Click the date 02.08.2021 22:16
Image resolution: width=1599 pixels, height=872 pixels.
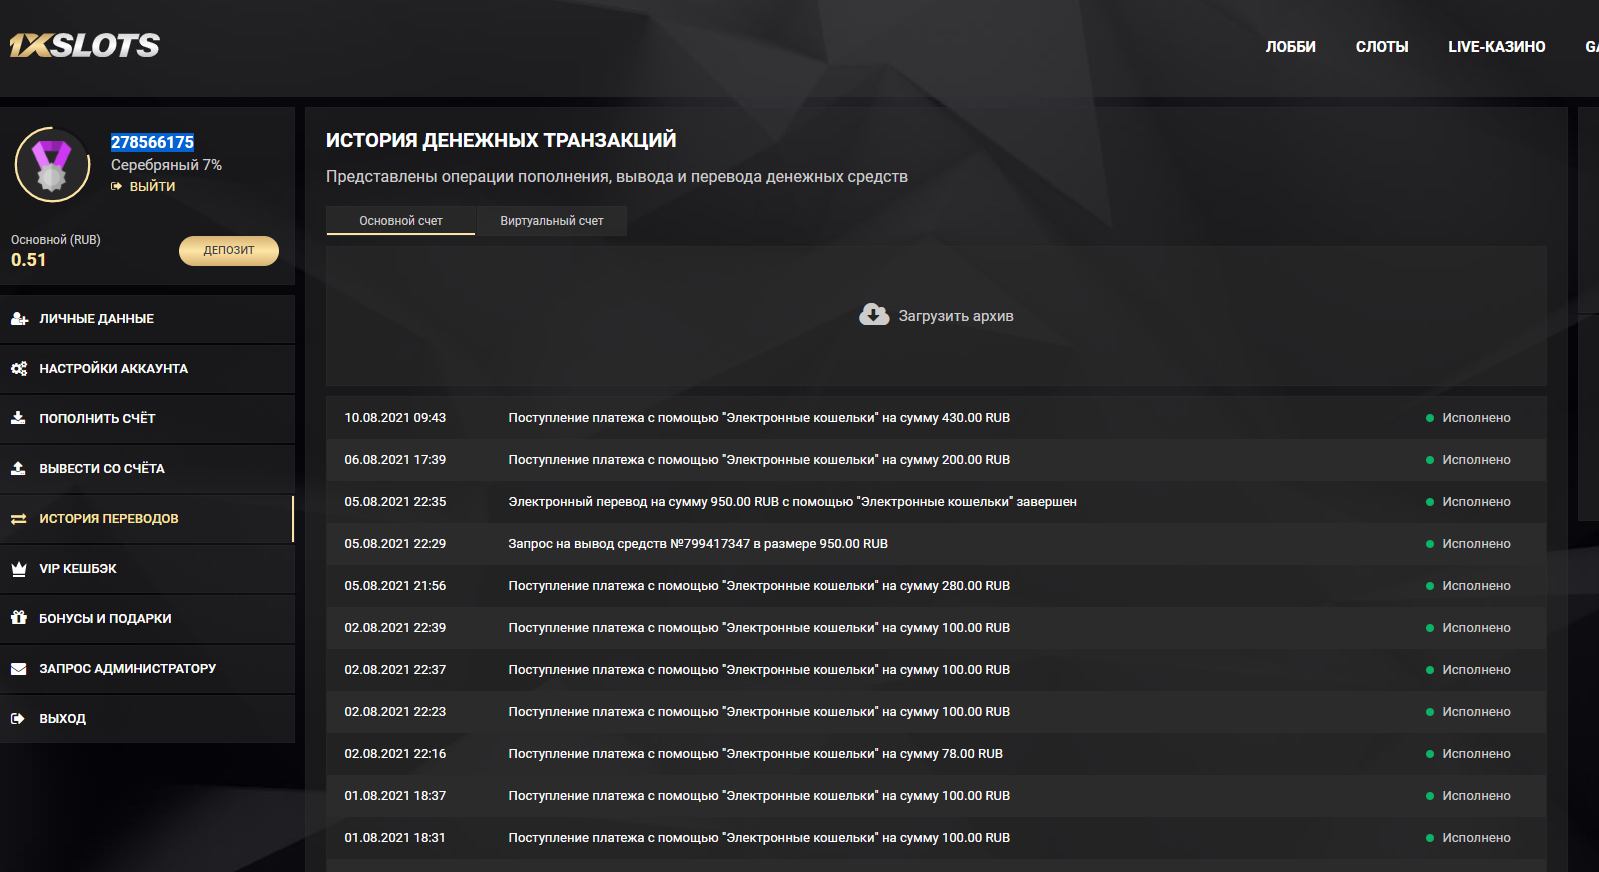coord(395,754)
